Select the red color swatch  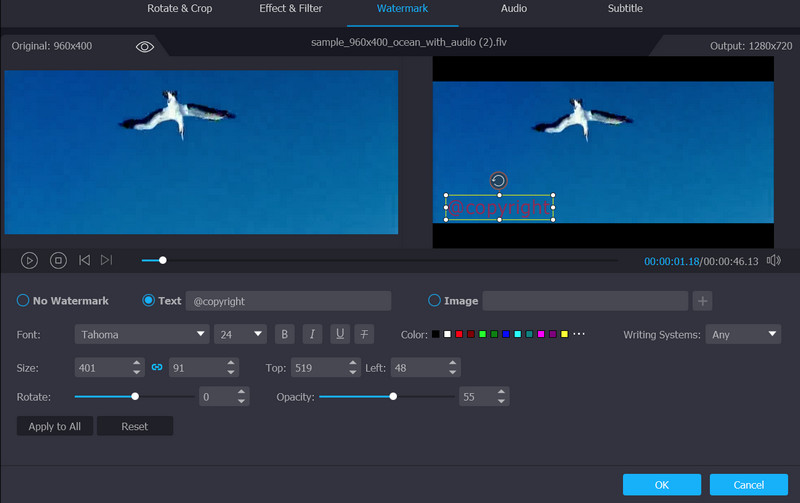click(459, 334)
